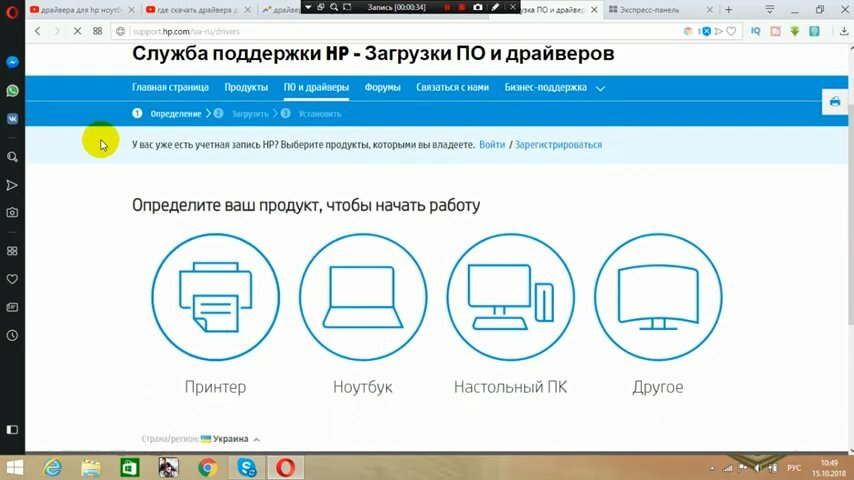854x480 pixels.
Task: Open the tab menu icon next to new tab
Action: tap(770, 10)
